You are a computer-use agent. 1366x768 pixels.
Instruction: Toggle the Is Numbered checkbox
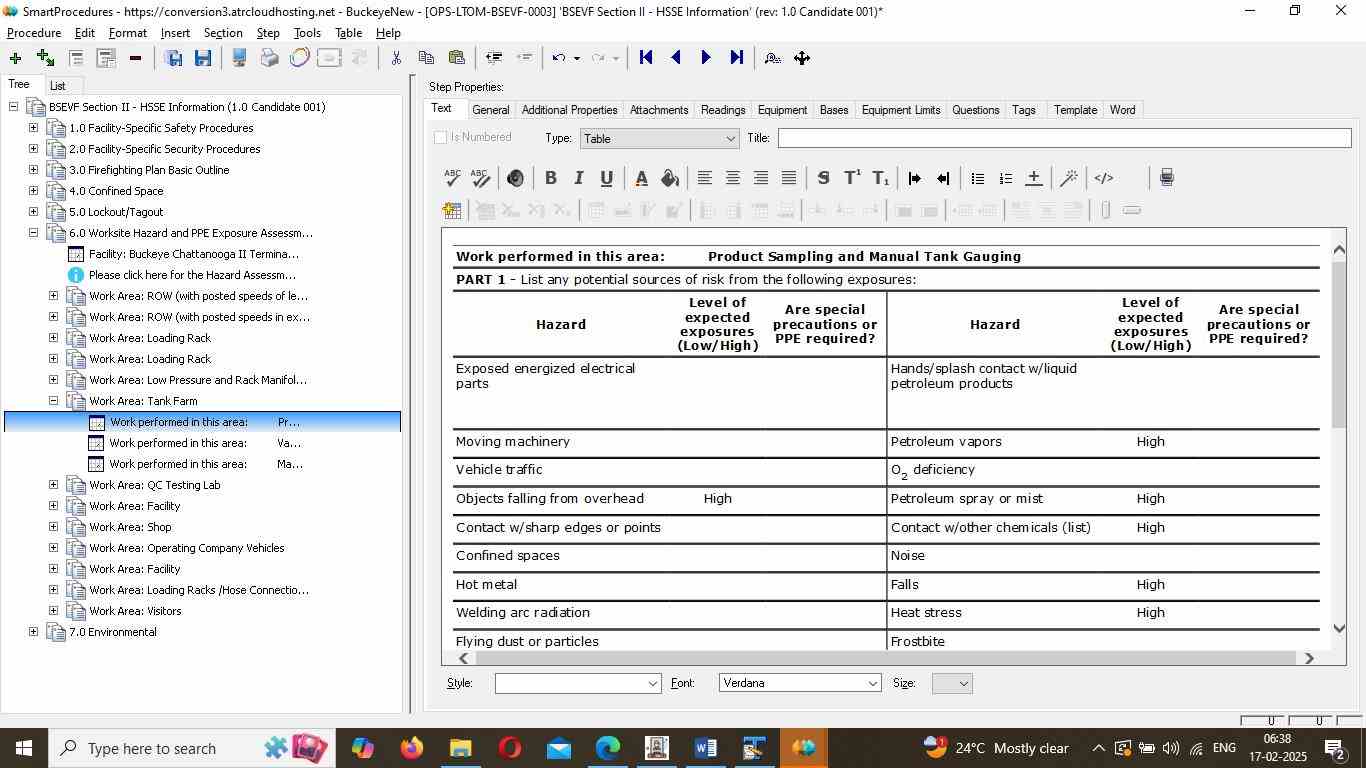[x=441, y=137]
